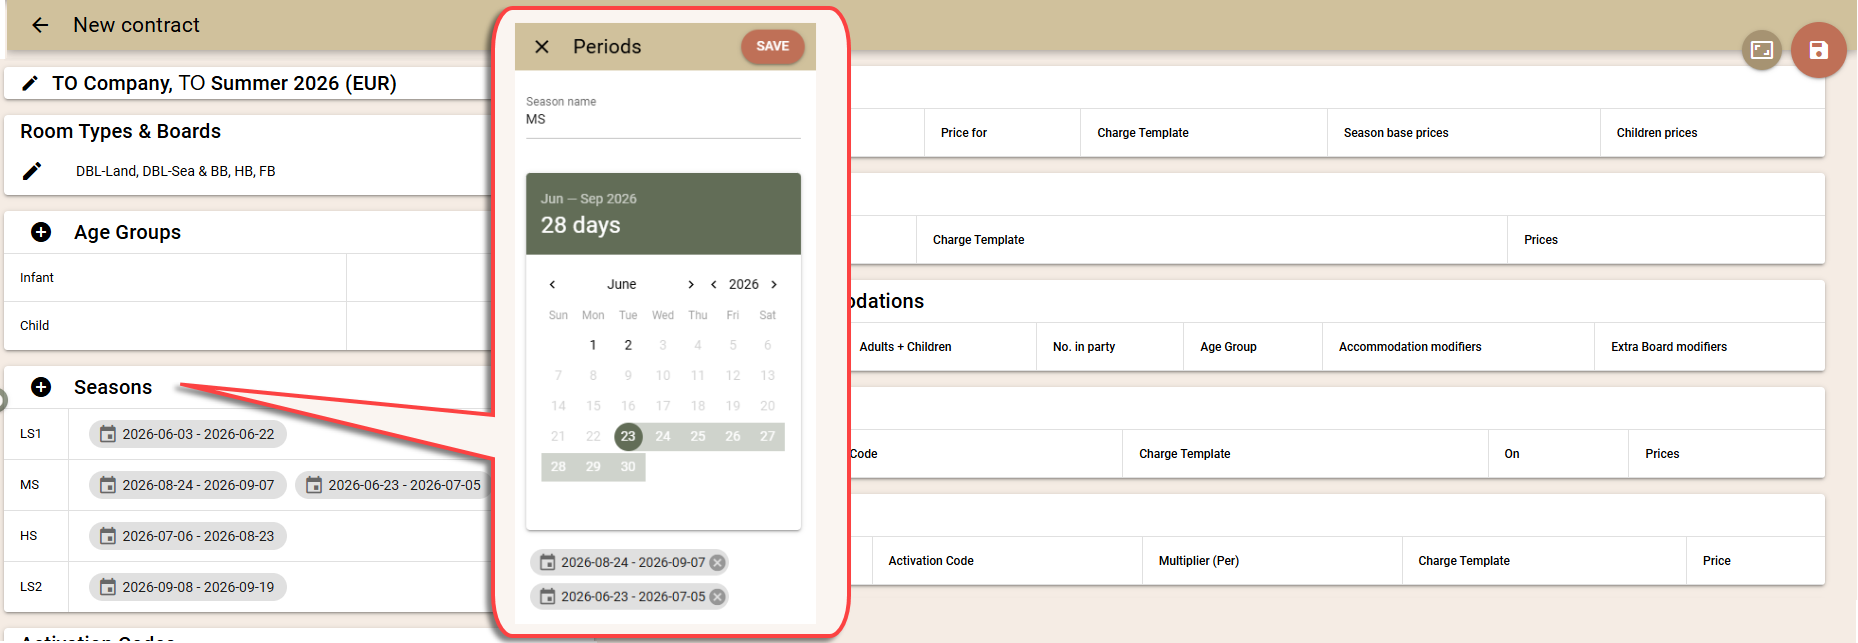Open HS period 2026-07-06 - 2026-08-23
Viewport: 1858px width, 643px height.
pyautogui.click(x=188, y=536)
